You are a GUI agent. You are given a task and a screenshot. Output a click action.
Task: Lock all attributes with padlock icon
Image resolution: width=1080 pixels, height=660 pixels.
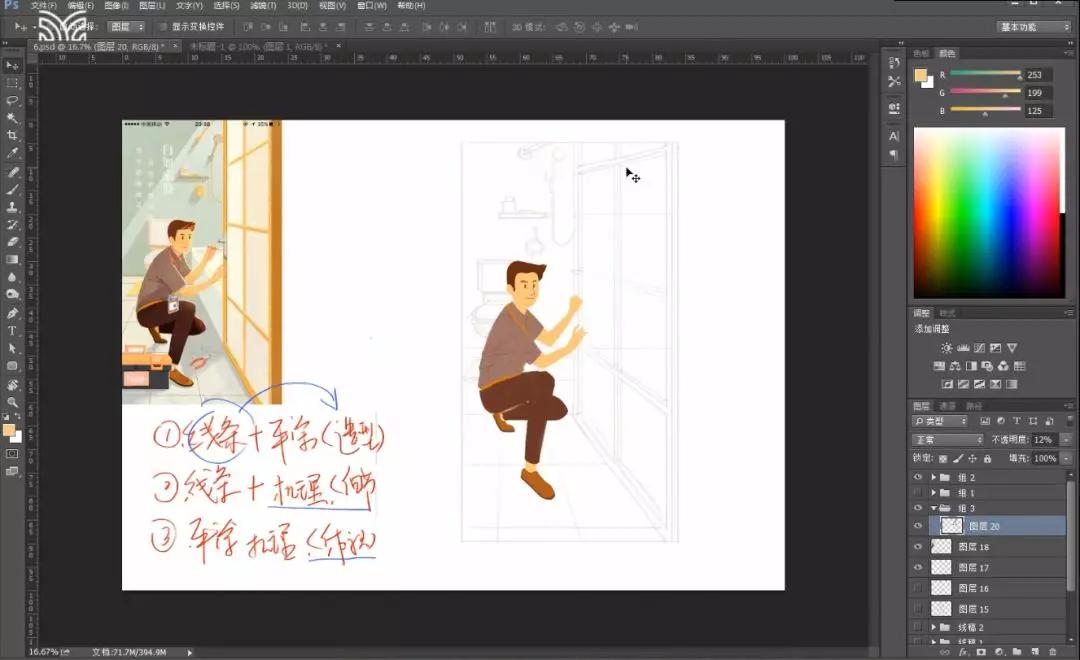pyautogui.click(x=987, y=459)
